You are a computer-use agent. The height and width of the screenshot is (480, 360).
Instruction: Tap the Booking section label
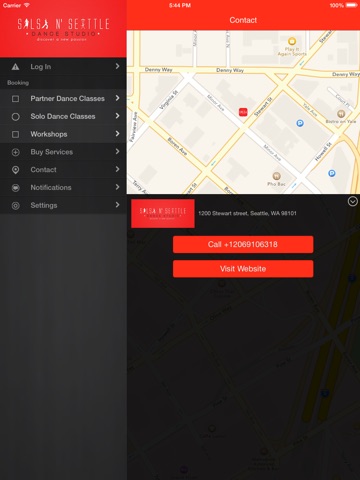(x=18, y=83)
